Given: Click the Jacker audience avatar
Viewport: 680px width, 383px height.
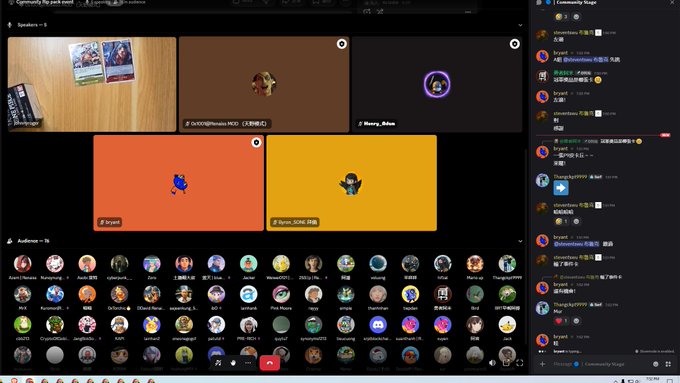Looking at the screenshot, I should (248, 264).
